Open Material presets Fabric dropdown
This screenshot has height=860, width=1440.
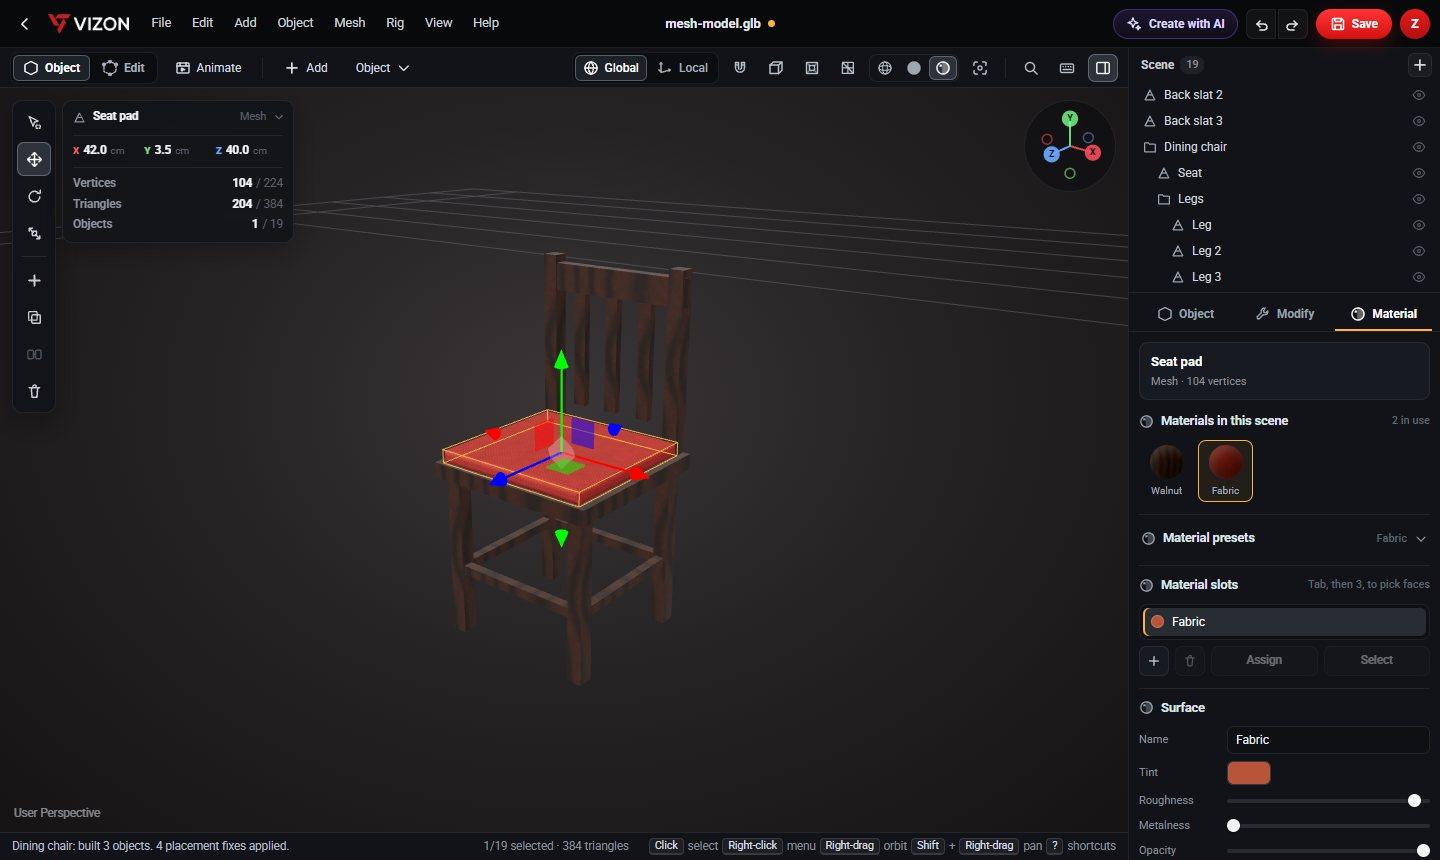coord(1401,538)
